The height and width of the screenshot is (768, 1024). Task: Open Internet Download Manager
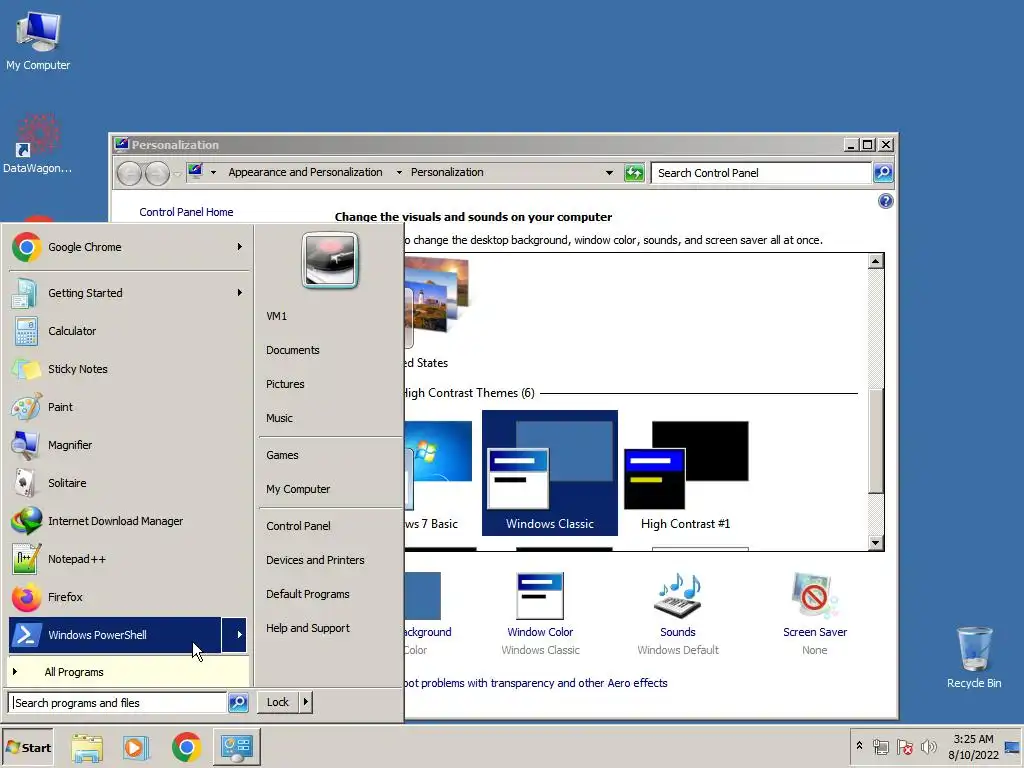click(x=128, y=520)
